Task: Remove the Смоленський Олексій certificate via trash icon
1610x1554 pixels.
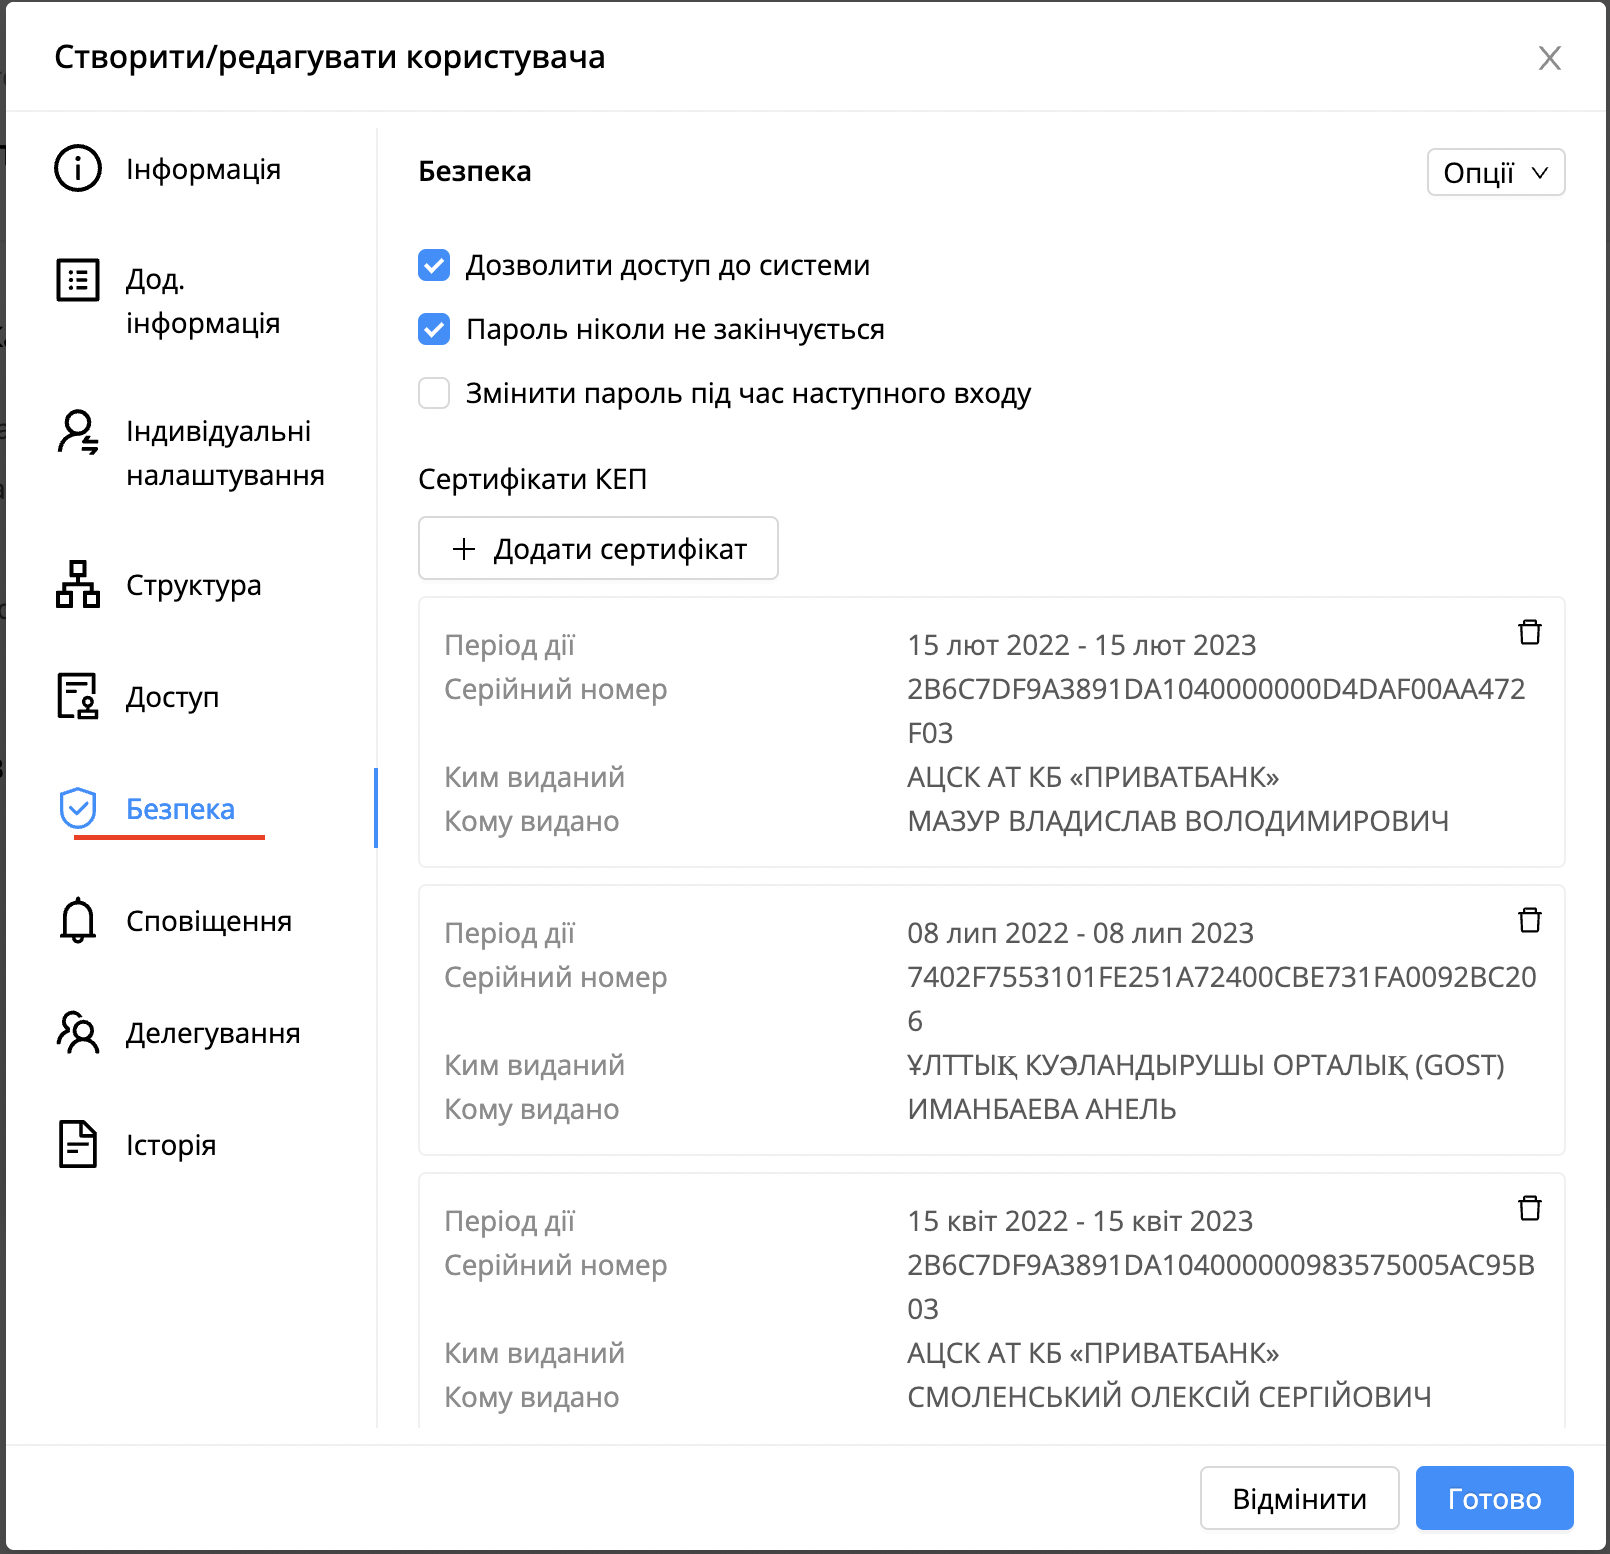Action: (1529, 1208)
